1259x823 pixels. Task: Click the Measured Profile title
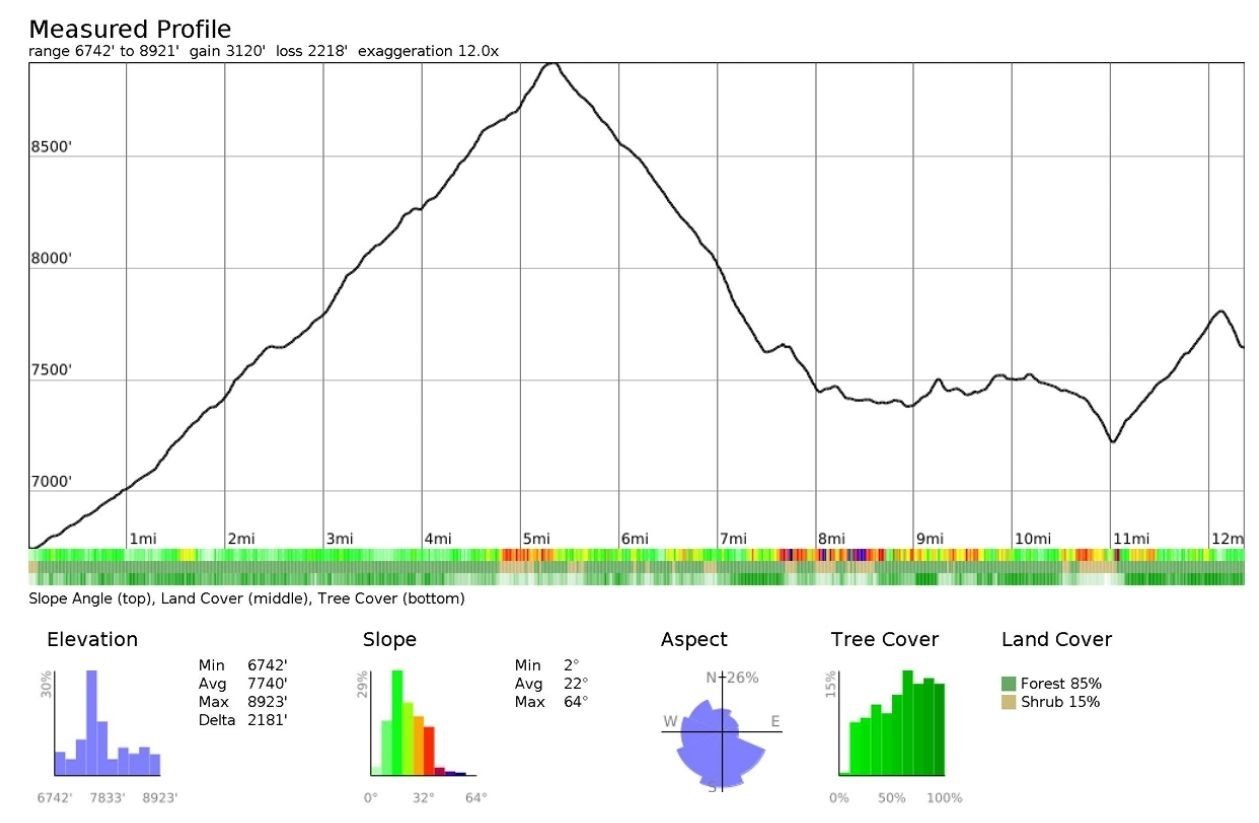point(130,29)
